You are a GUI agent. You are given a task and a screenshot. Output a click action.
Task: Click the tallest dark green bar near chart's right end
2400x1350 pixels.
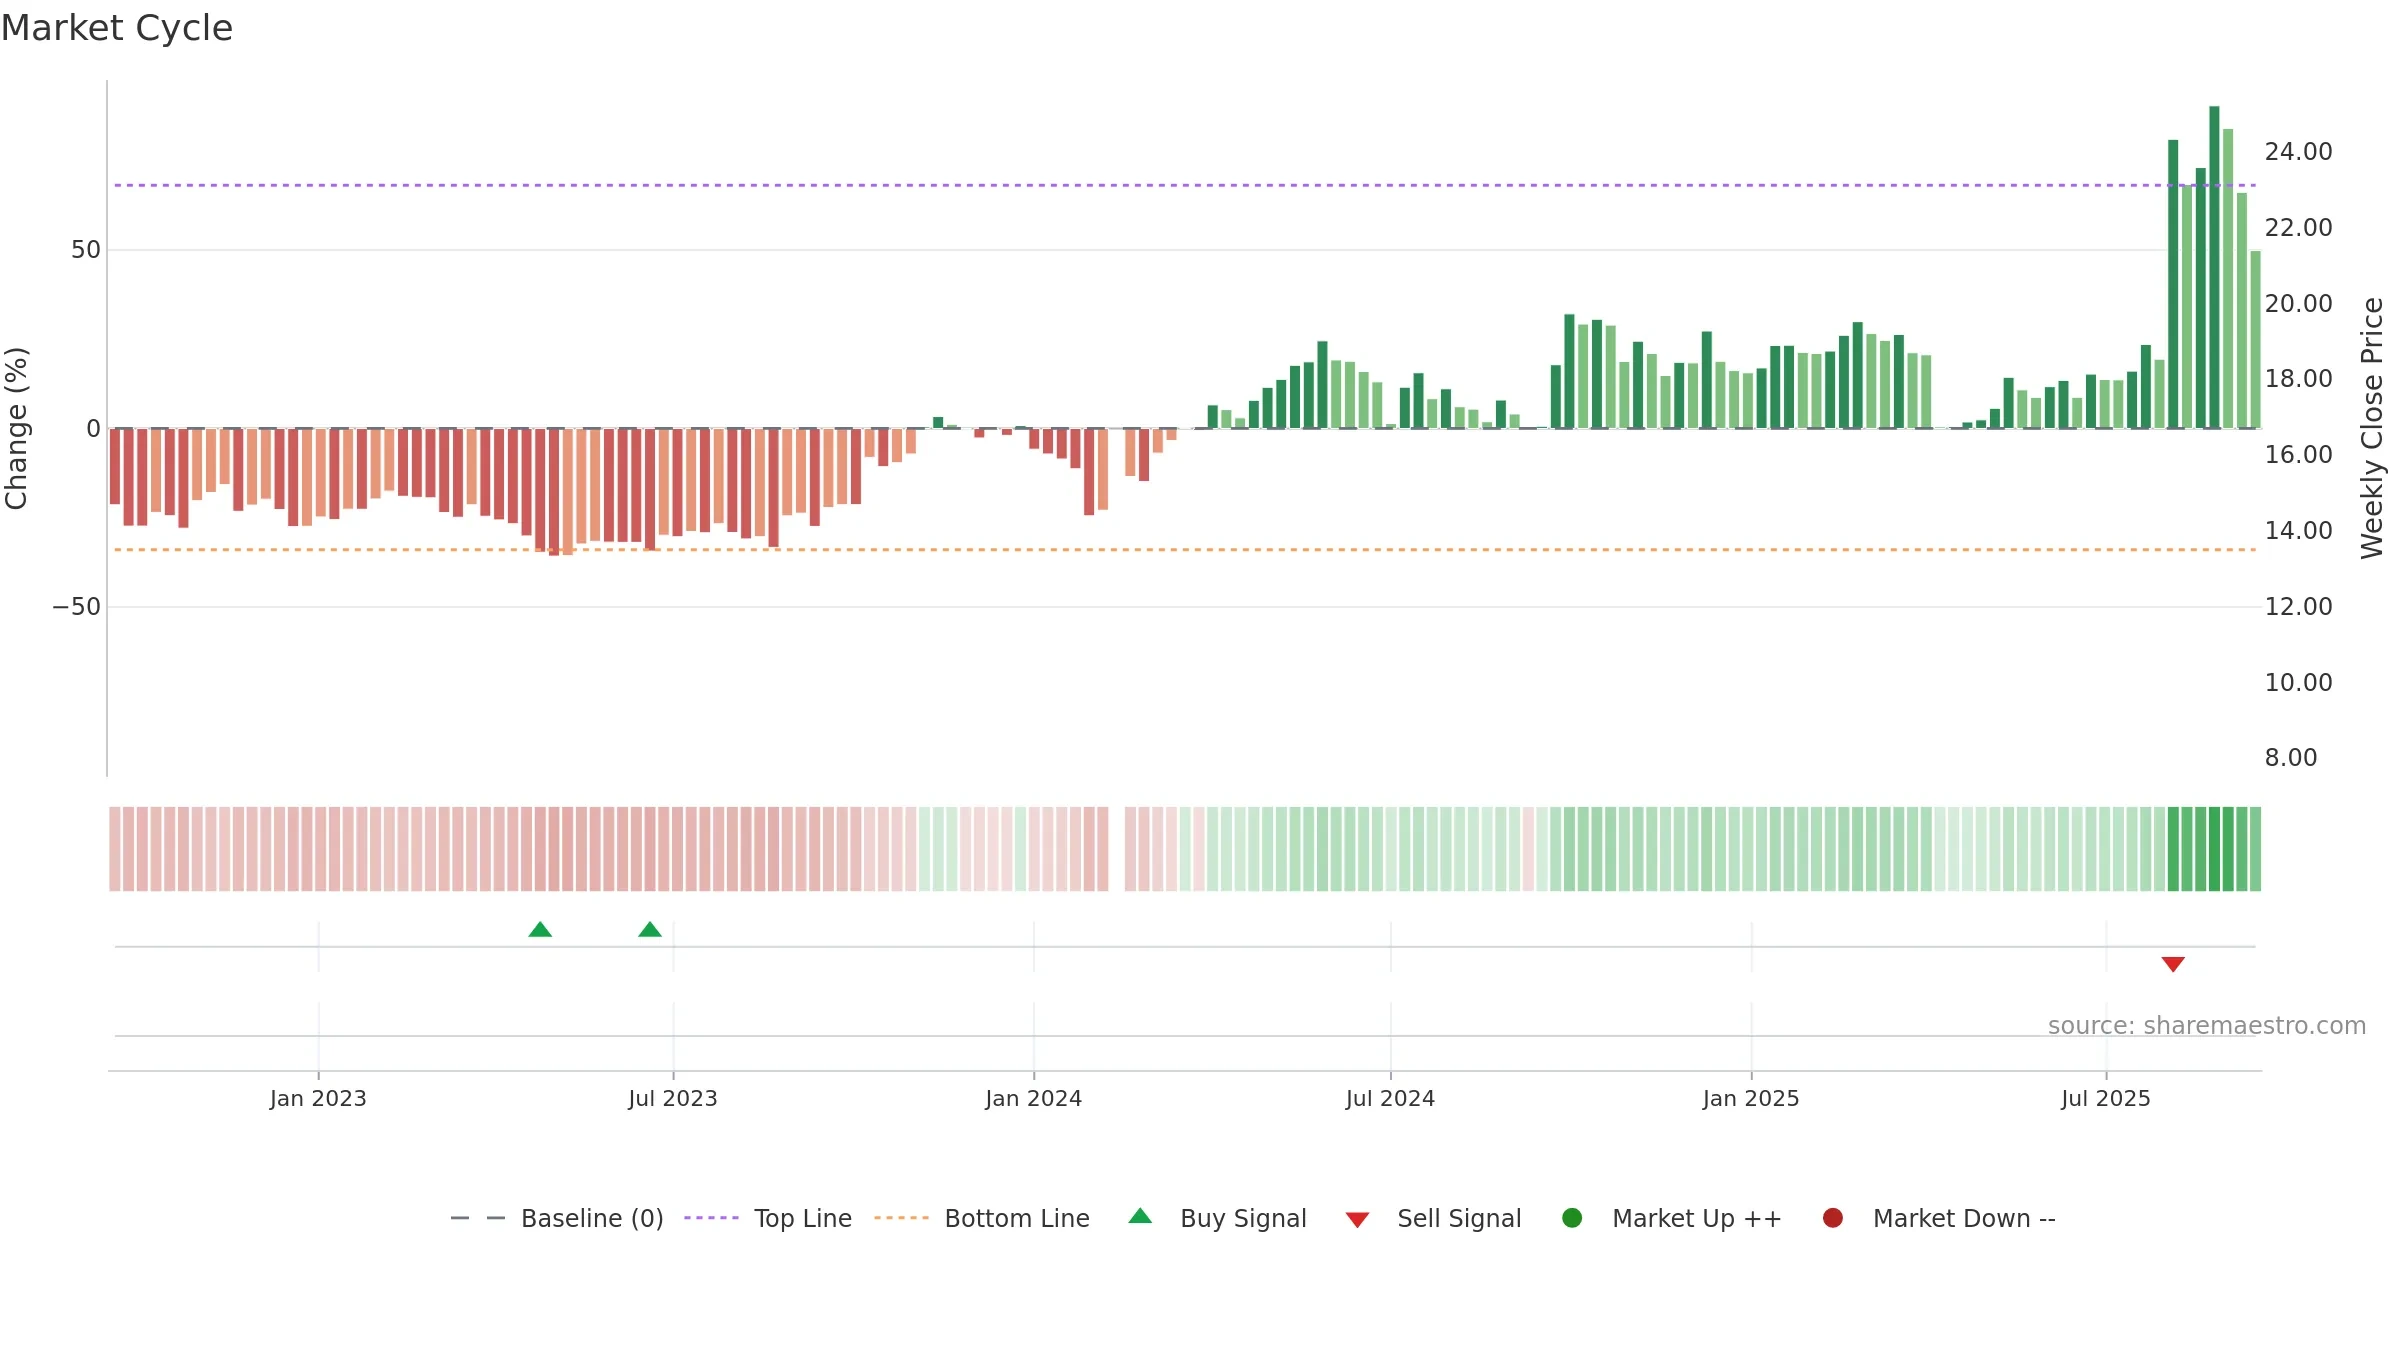coord(2214,267)
